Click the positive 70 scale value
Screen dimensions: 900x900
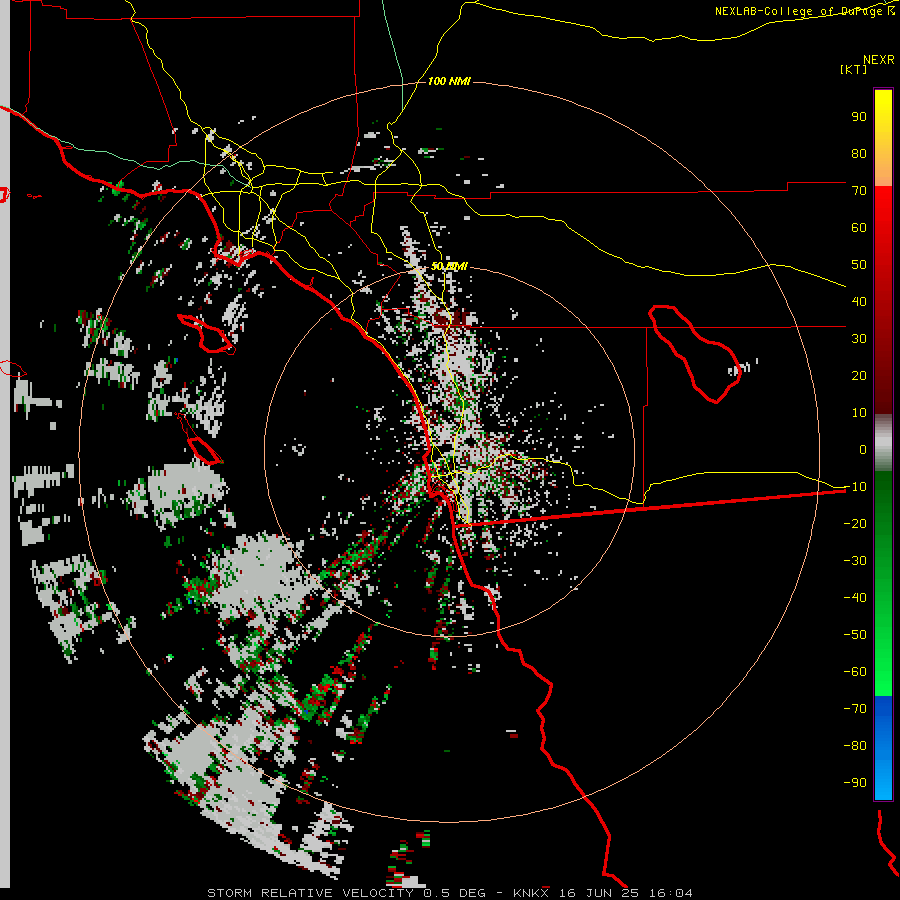point(859,191)
